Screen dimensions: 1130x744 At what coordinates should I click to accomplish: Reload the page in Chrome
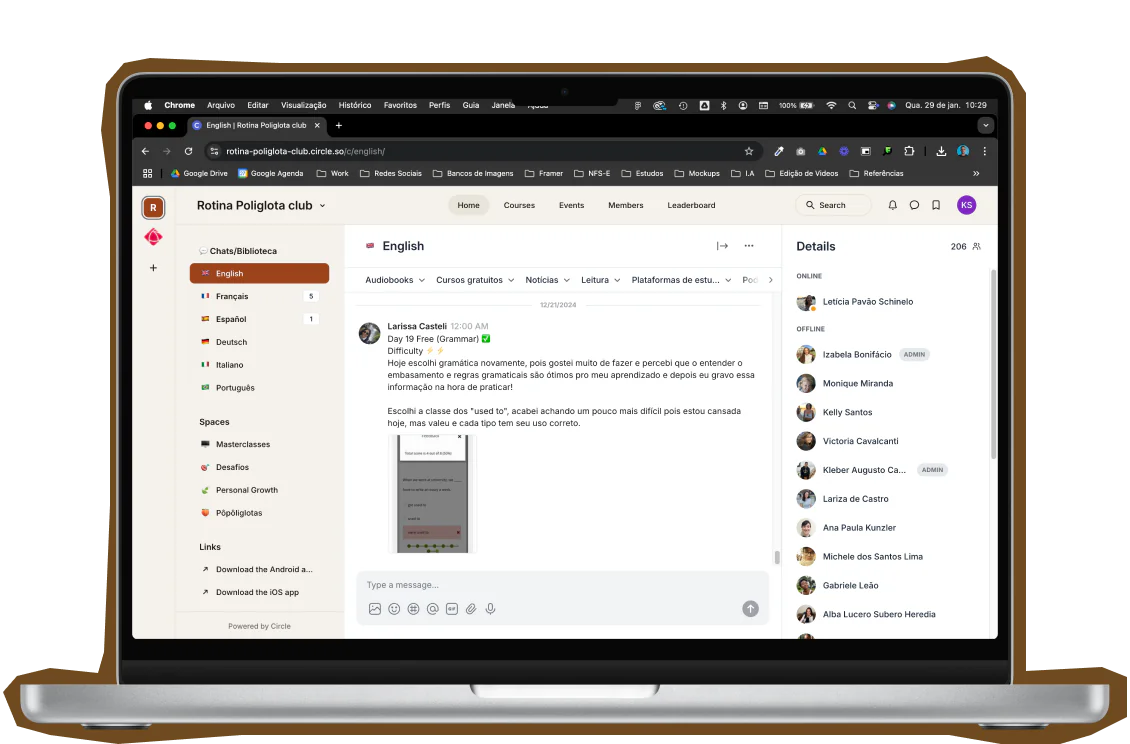coord(188,151)
